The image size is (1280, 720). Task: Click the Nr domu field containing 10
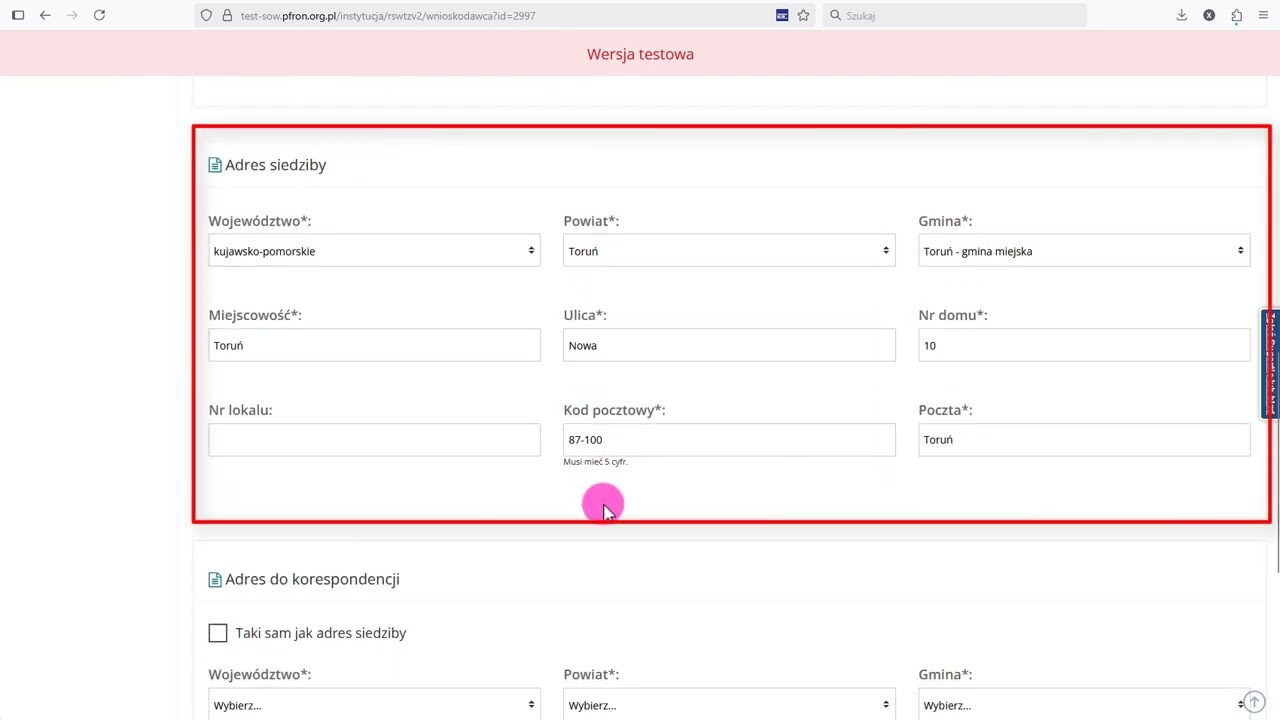(1084, 345)
